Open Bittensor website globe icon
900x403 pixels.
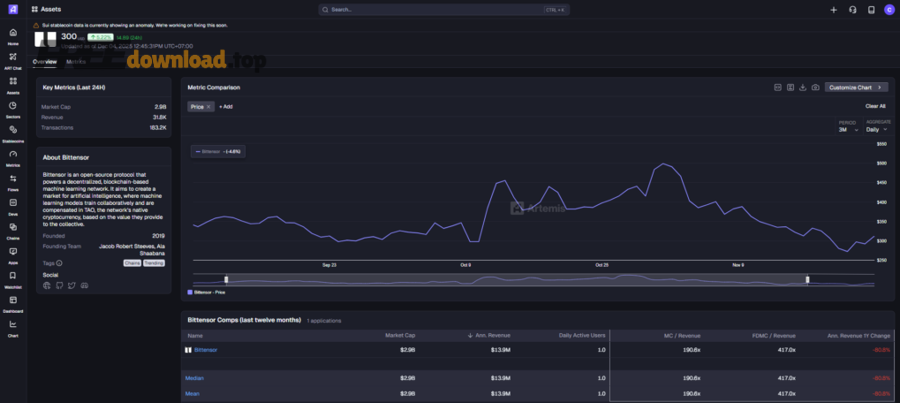coord(46,285)
